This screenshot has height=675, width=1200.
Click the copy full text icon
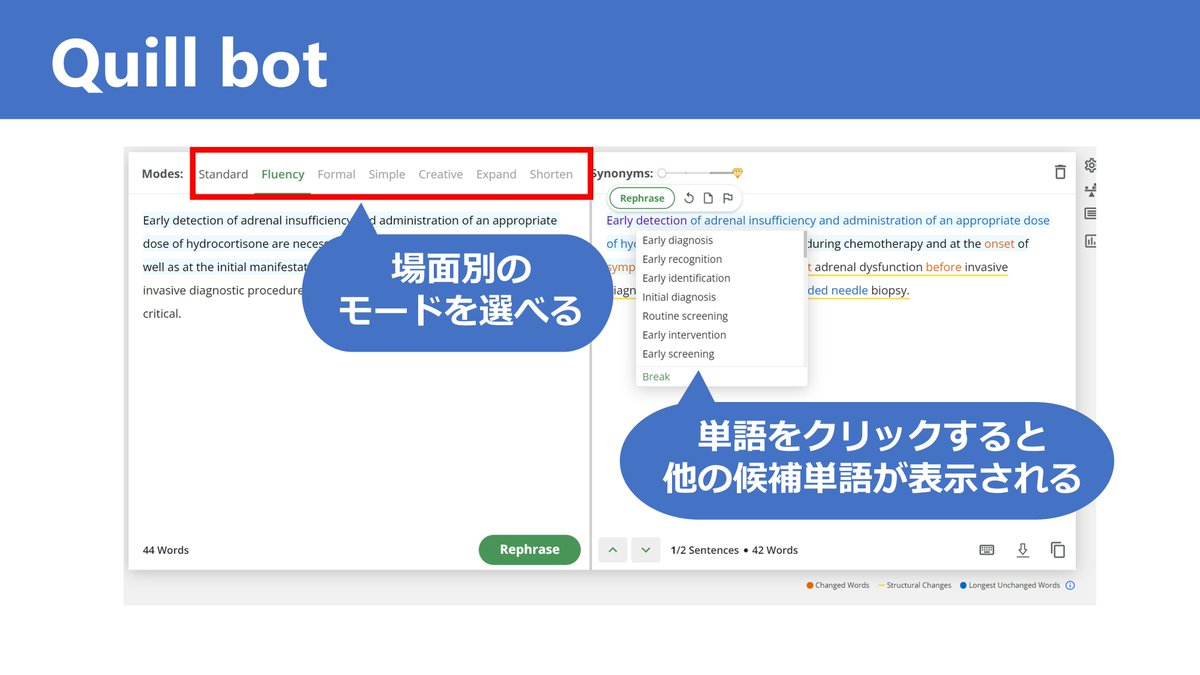coord(1058,550)
